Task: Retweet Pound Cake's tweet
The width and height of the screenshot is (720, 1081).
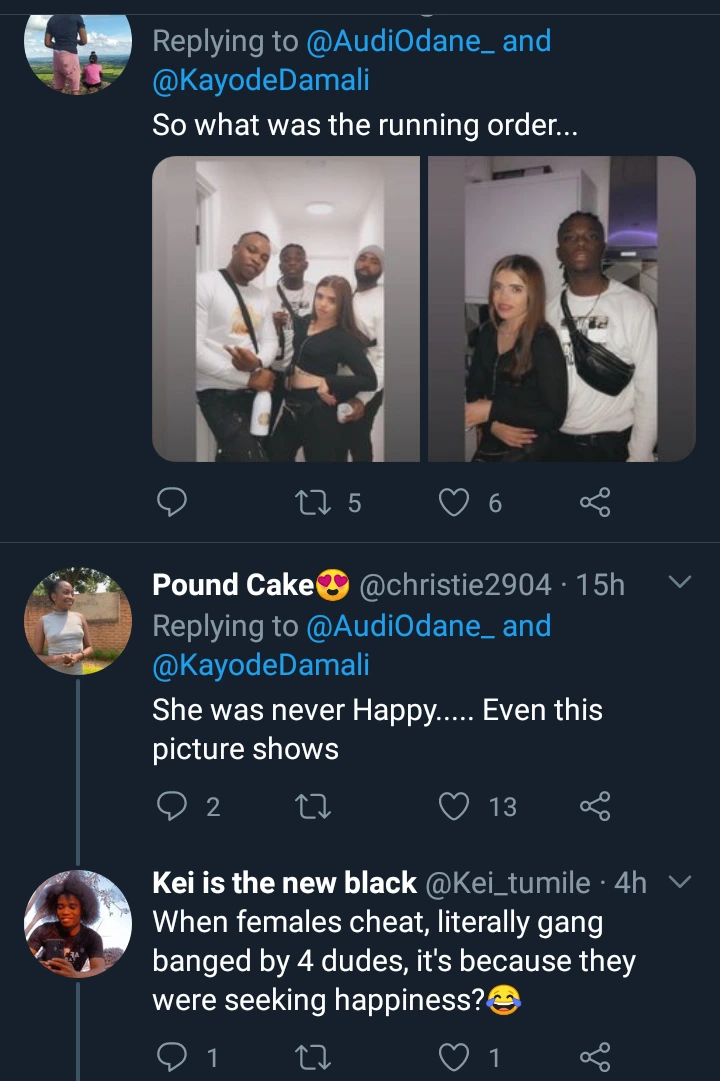Action: point(315,806)
